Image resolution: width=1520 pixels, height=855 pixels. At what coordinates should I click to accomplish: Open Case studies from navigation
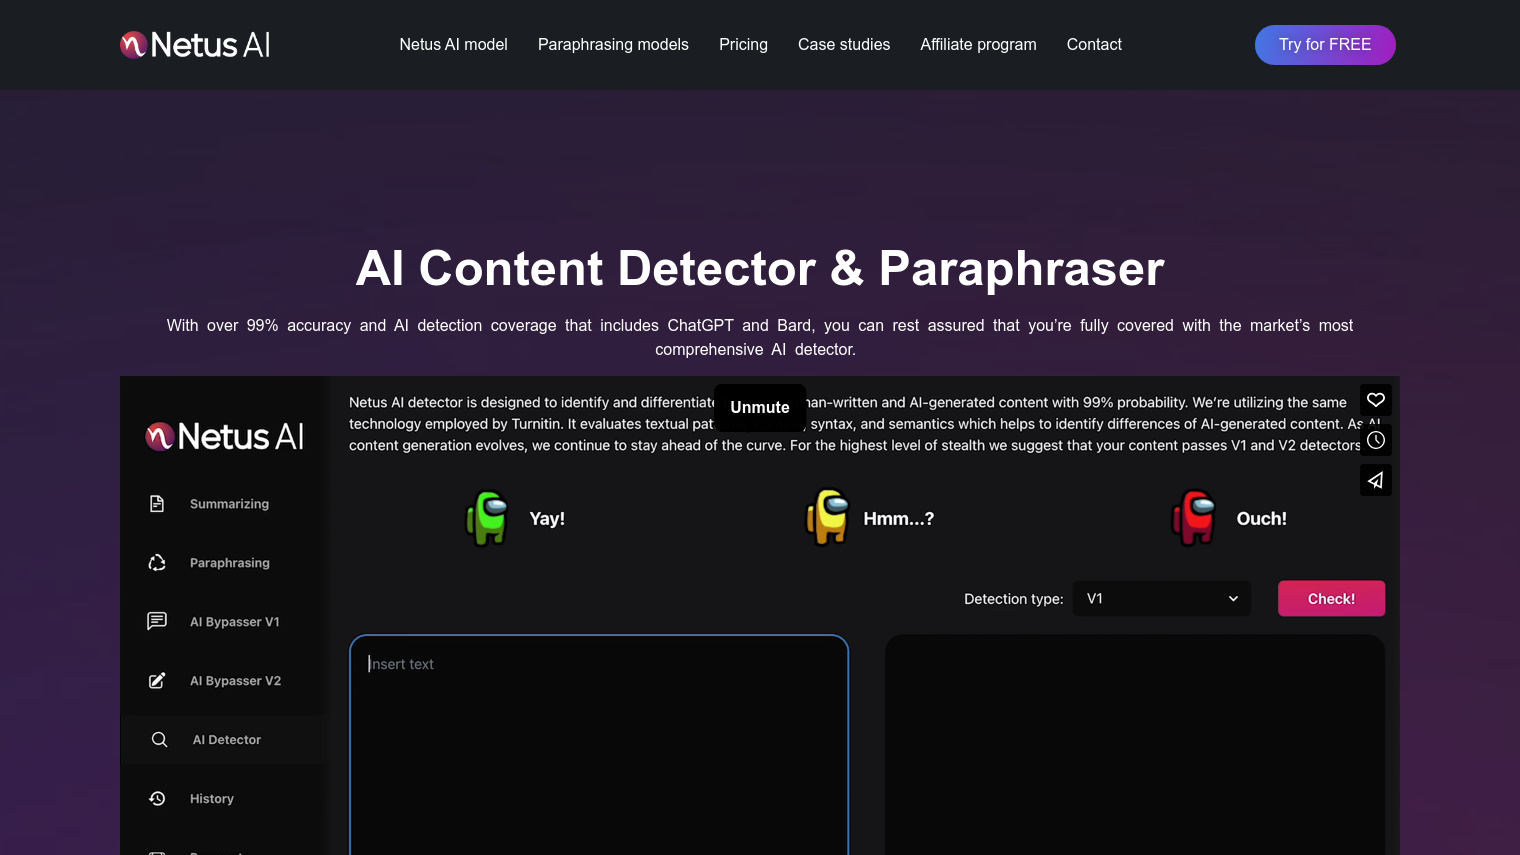(844, 45)
